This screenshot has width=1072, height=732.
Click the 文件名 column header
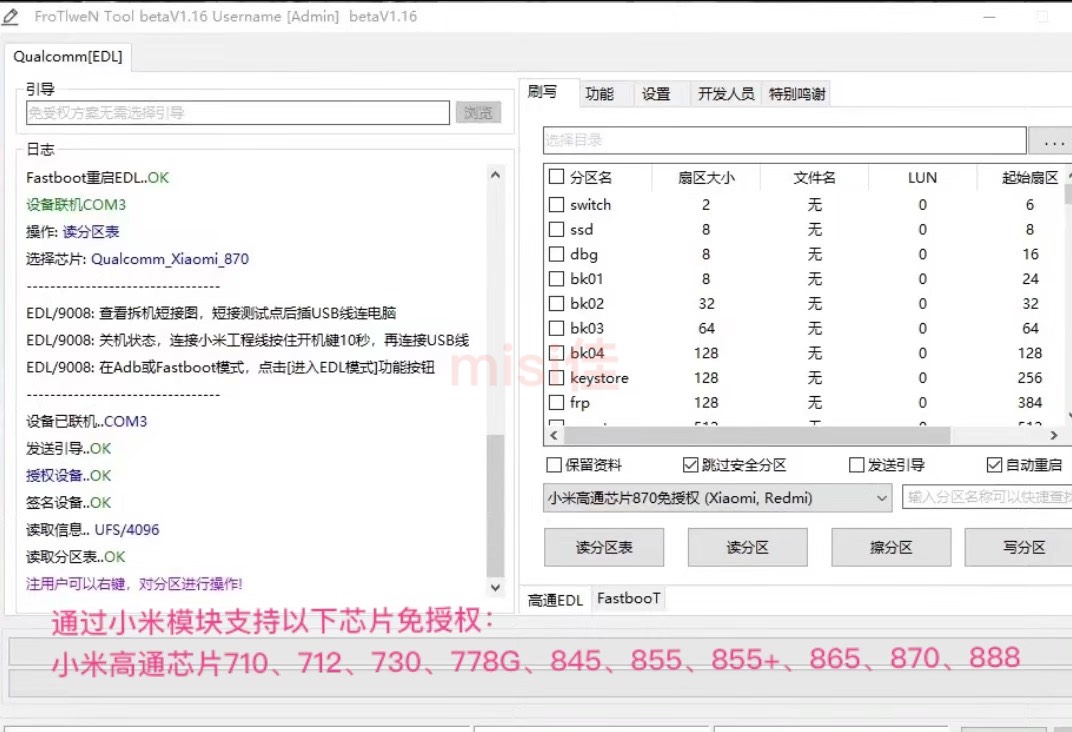click(x=814, y=178)
